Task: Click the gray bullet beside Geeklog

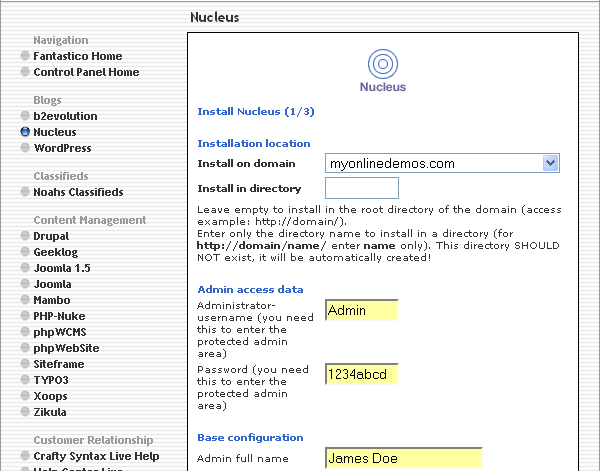Action: pos(25,252)
